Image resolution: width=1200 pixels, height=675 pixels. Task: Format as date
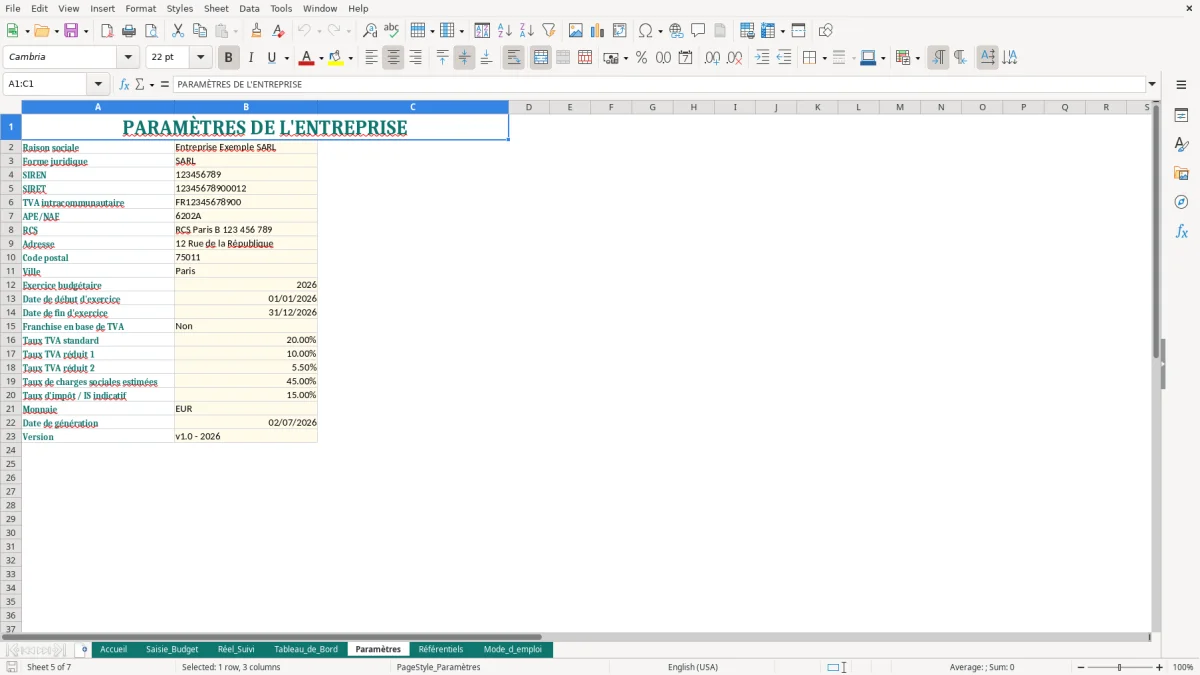click(685, 58)
